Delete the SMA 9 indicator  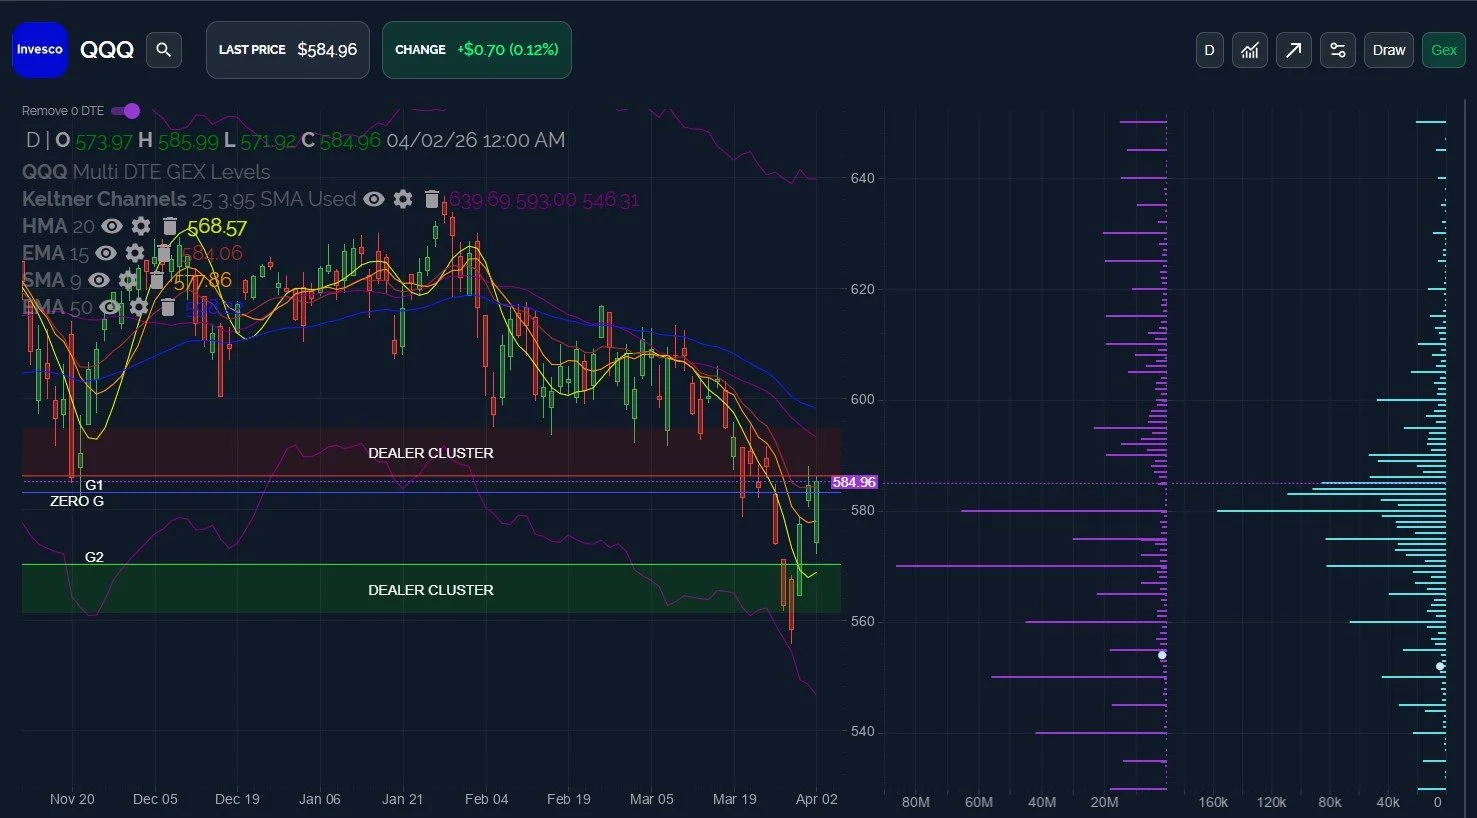pyautogui.click(x=156, y=280)
